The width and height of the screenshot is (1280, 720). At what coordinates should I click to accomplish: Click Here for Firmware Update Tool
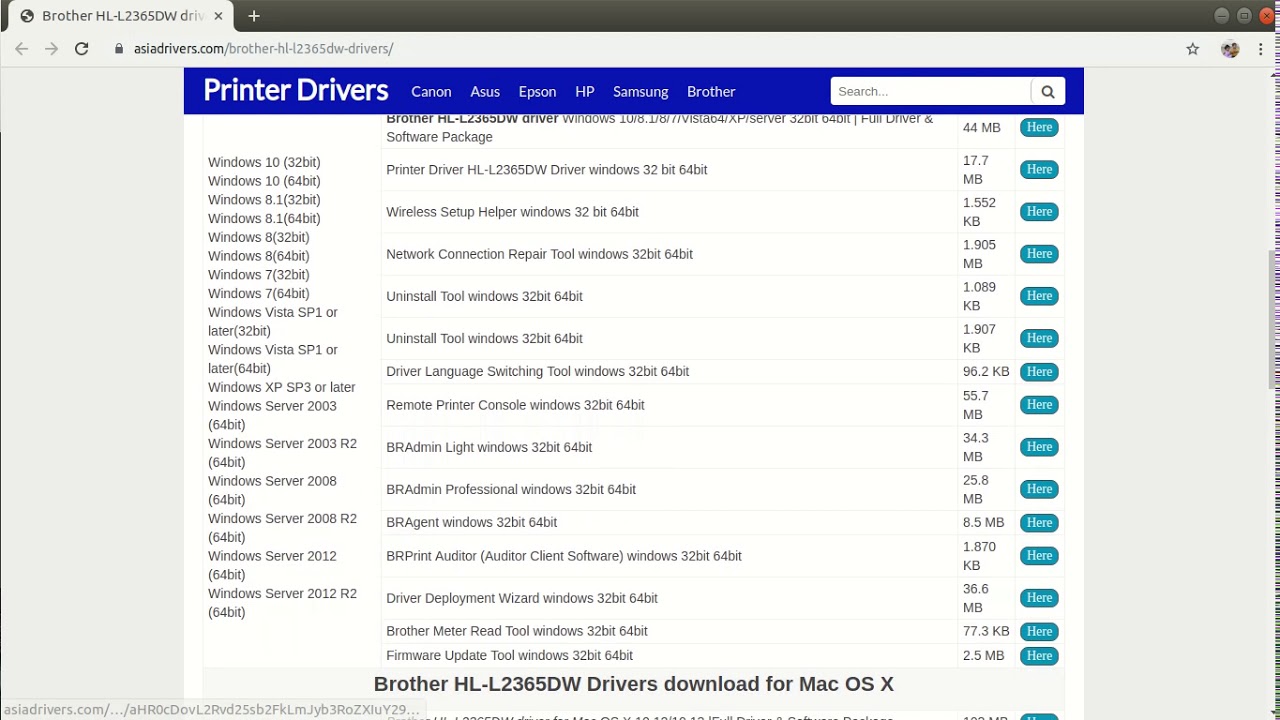(x=1039, y=655)
